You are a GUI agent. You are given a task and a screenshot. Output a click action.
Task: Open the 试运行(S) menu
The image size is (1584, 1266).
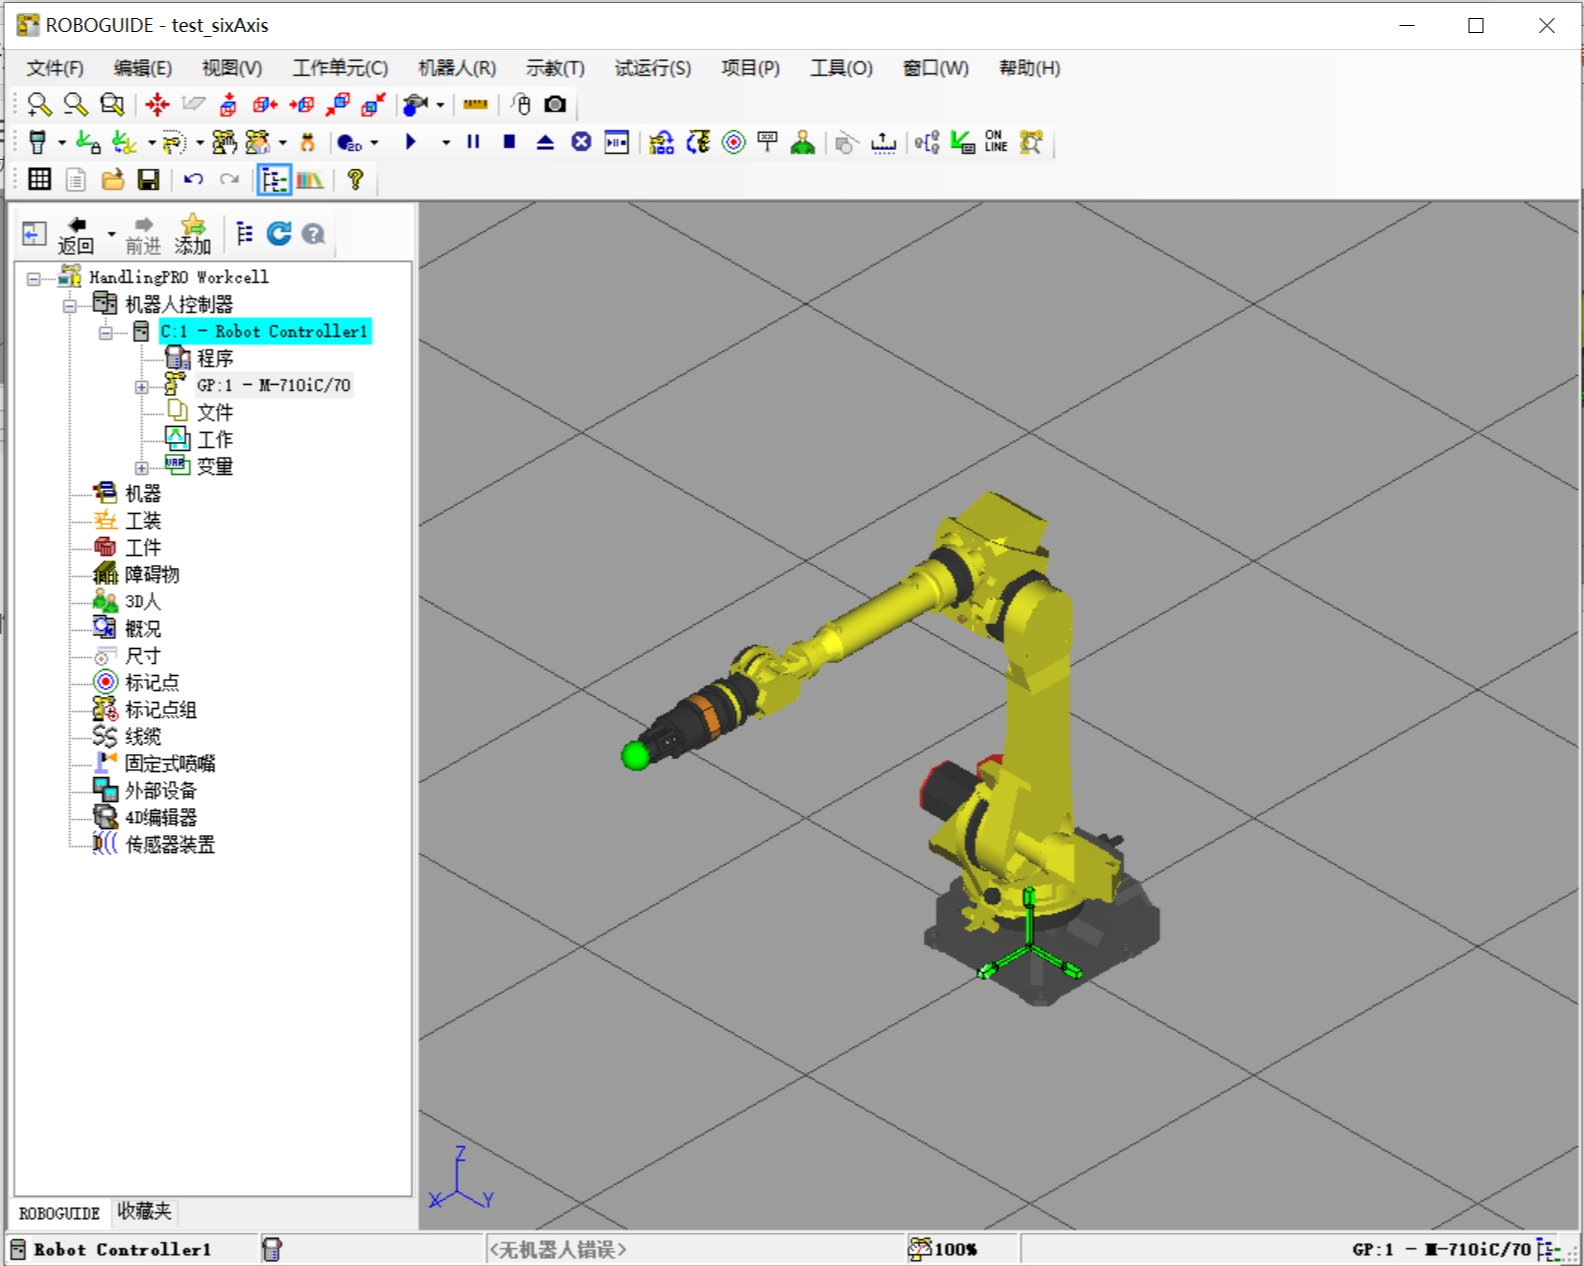click(x=653, y=68)
